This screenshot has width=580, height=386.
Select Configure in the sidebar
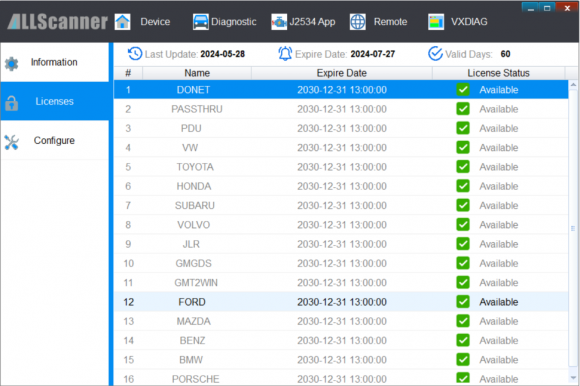tap(55, 140)
